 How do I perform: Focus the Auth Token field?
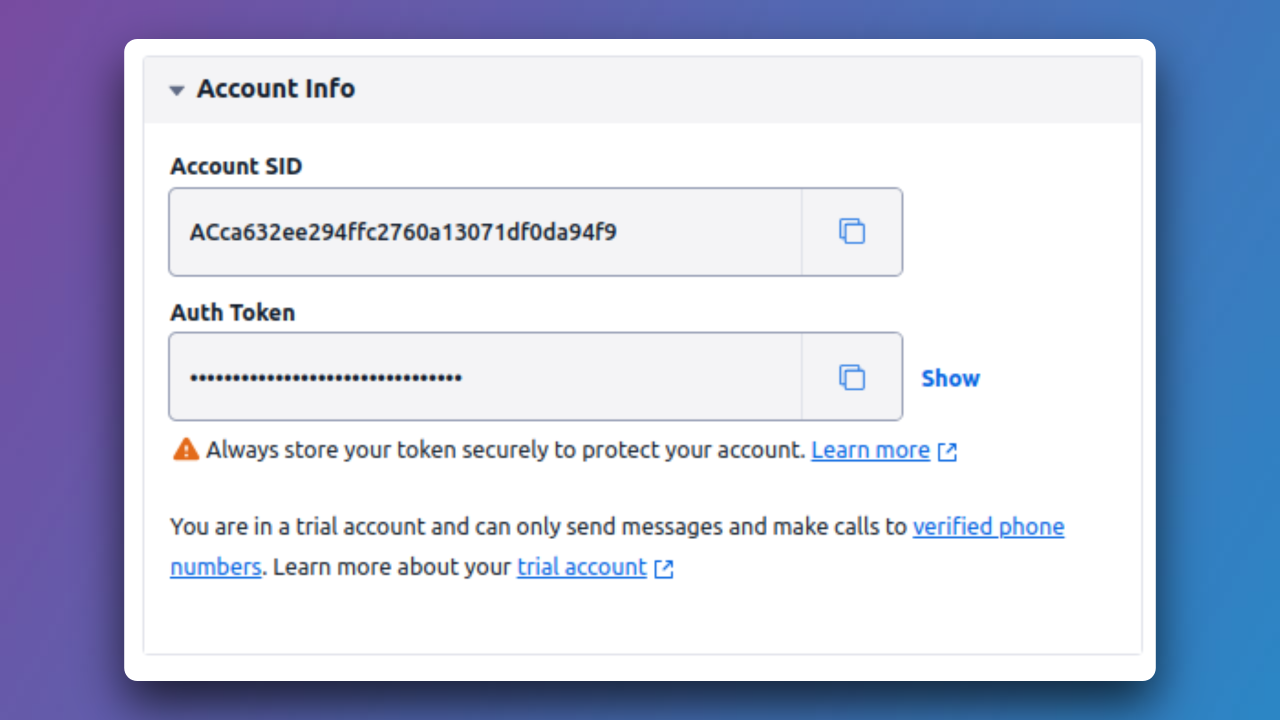(485, 377)
